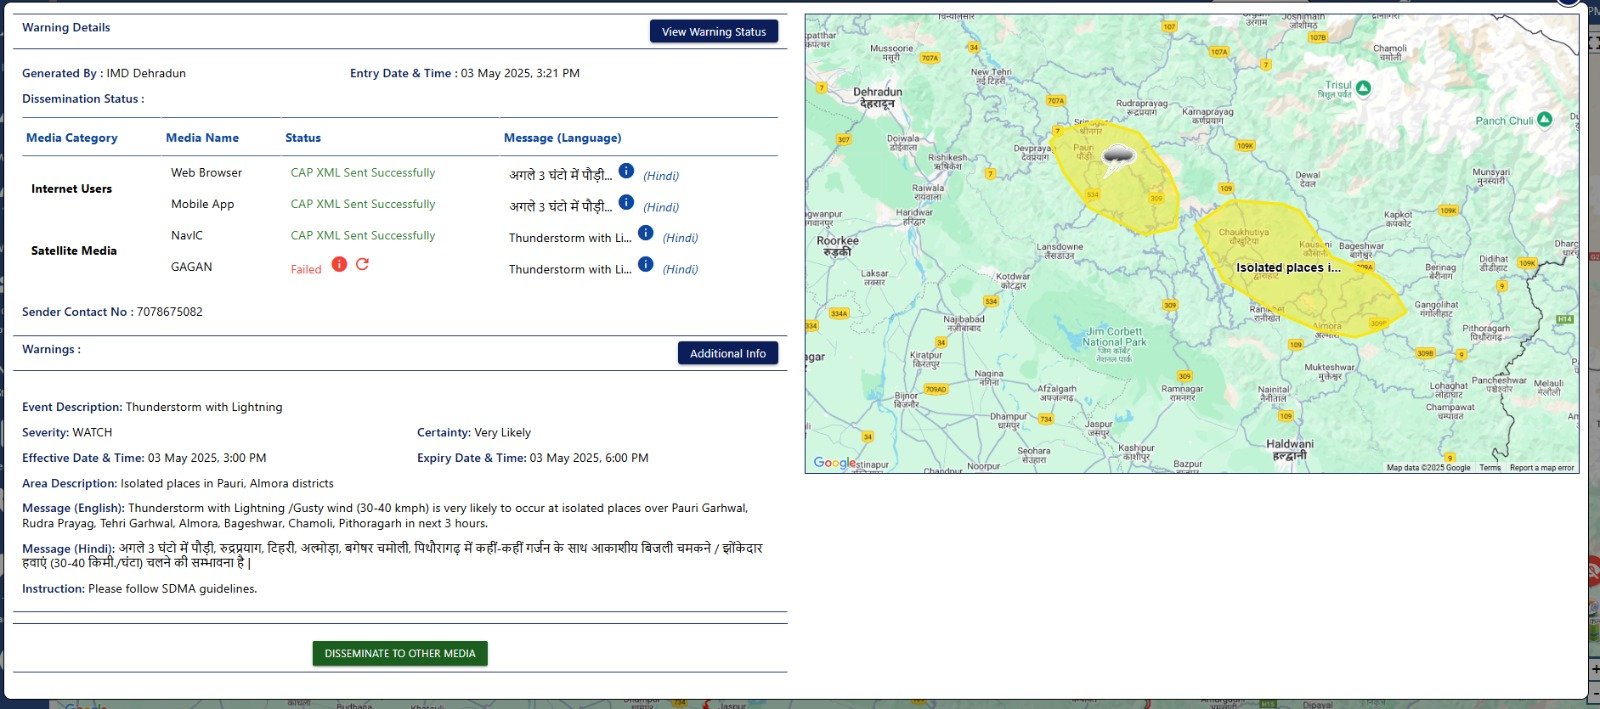
Task: Open the Additional Info button
Action: 728,353
